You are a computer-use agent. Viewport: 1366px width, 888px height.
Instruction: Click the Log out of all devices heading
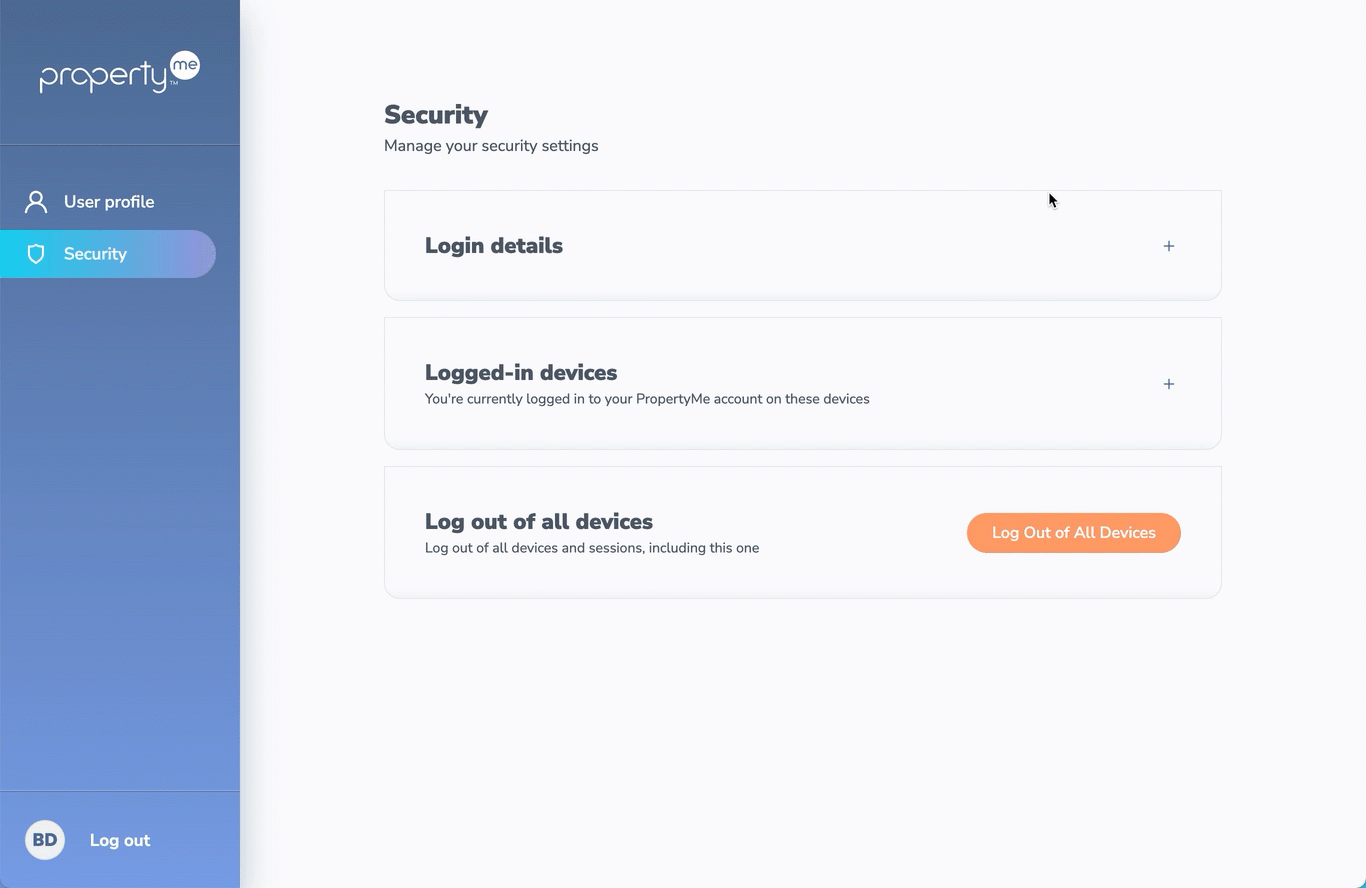(x=539, y=521)
